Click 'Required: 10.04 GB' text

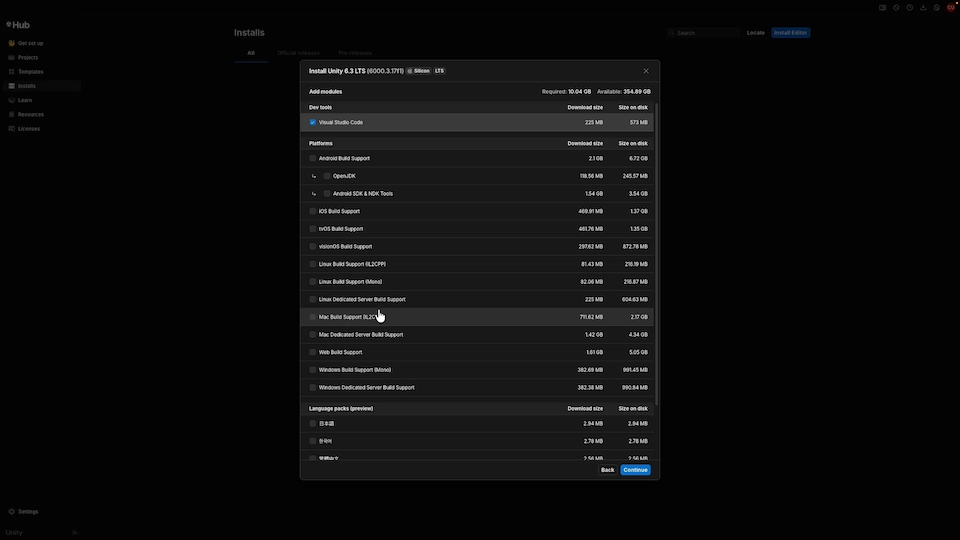(x=566, y=92)
